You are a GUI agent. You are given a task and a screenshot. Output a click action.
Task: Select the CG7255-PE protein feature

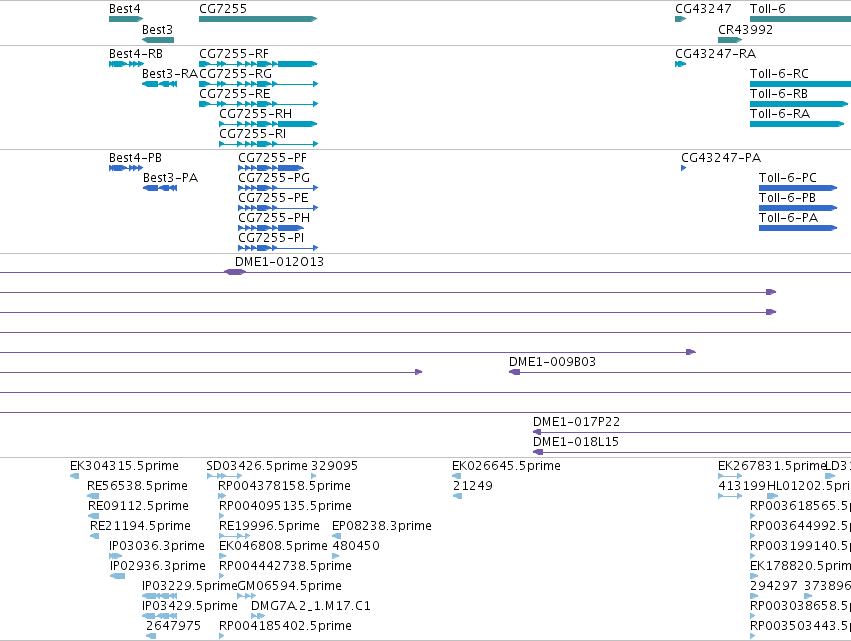point(278,208)
